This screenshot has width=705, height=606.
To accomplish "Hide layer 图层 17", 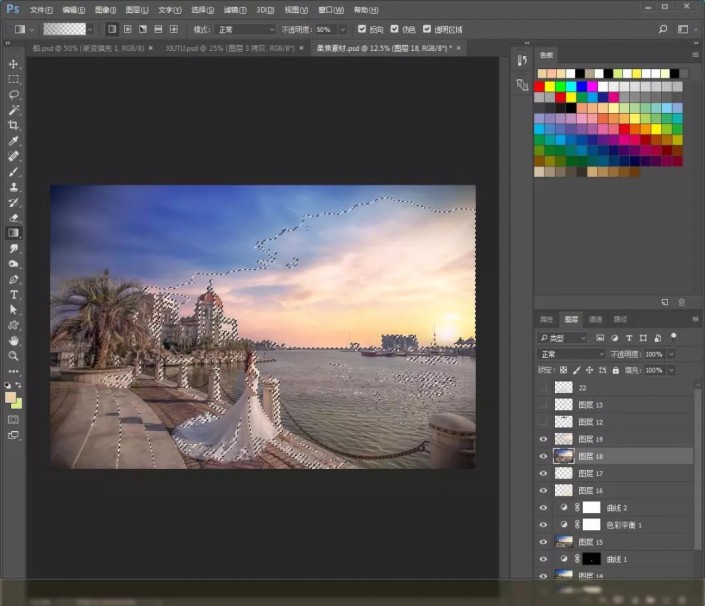I will tap(543, 473).
